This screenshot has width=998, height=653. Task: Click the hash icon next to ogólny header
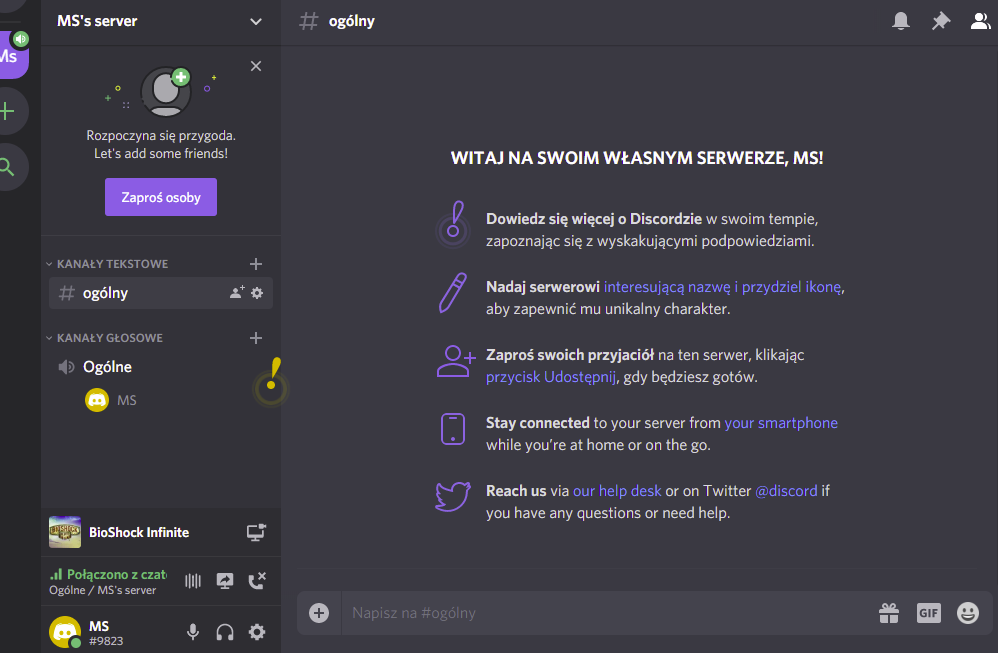(309, 21)
